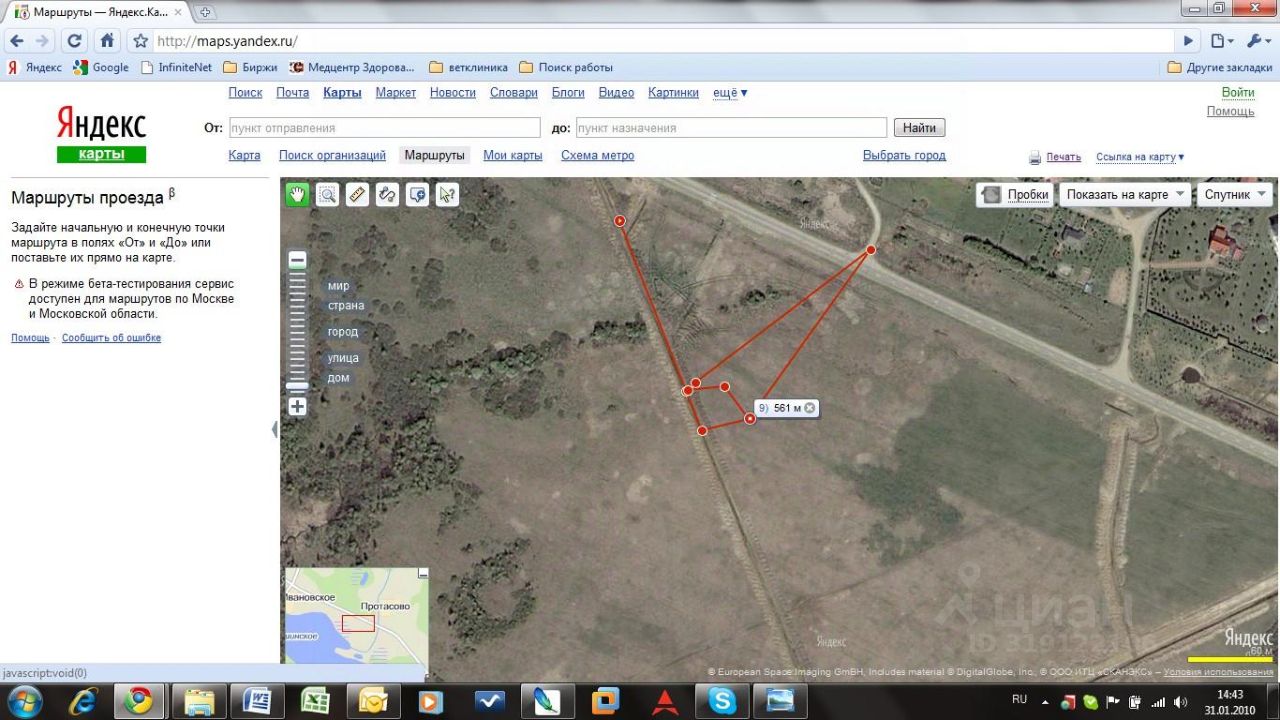Open the Показать на карте dropdown
Image resolution: width=1280 pixels, height=720 pixels.
(x=1125, y=195)
